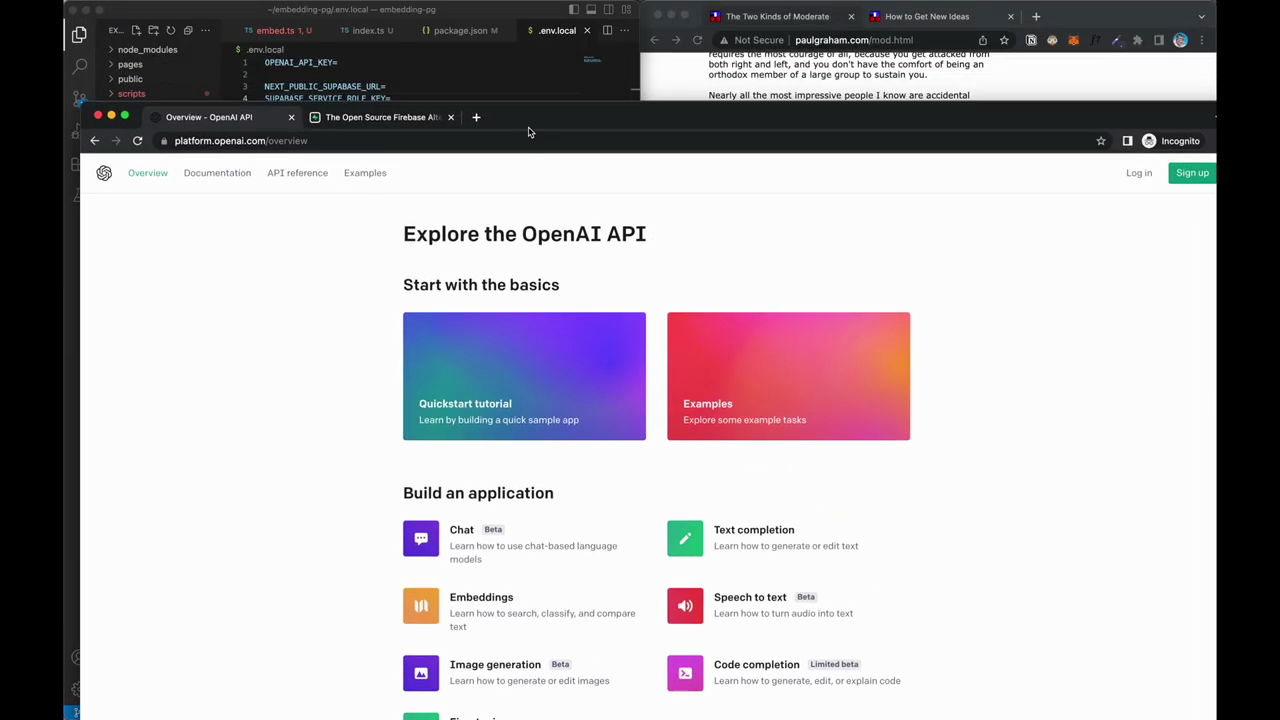Open the Code completion terminal icon
Screen dimensions: 1280x720
click(x=685, y=673)
